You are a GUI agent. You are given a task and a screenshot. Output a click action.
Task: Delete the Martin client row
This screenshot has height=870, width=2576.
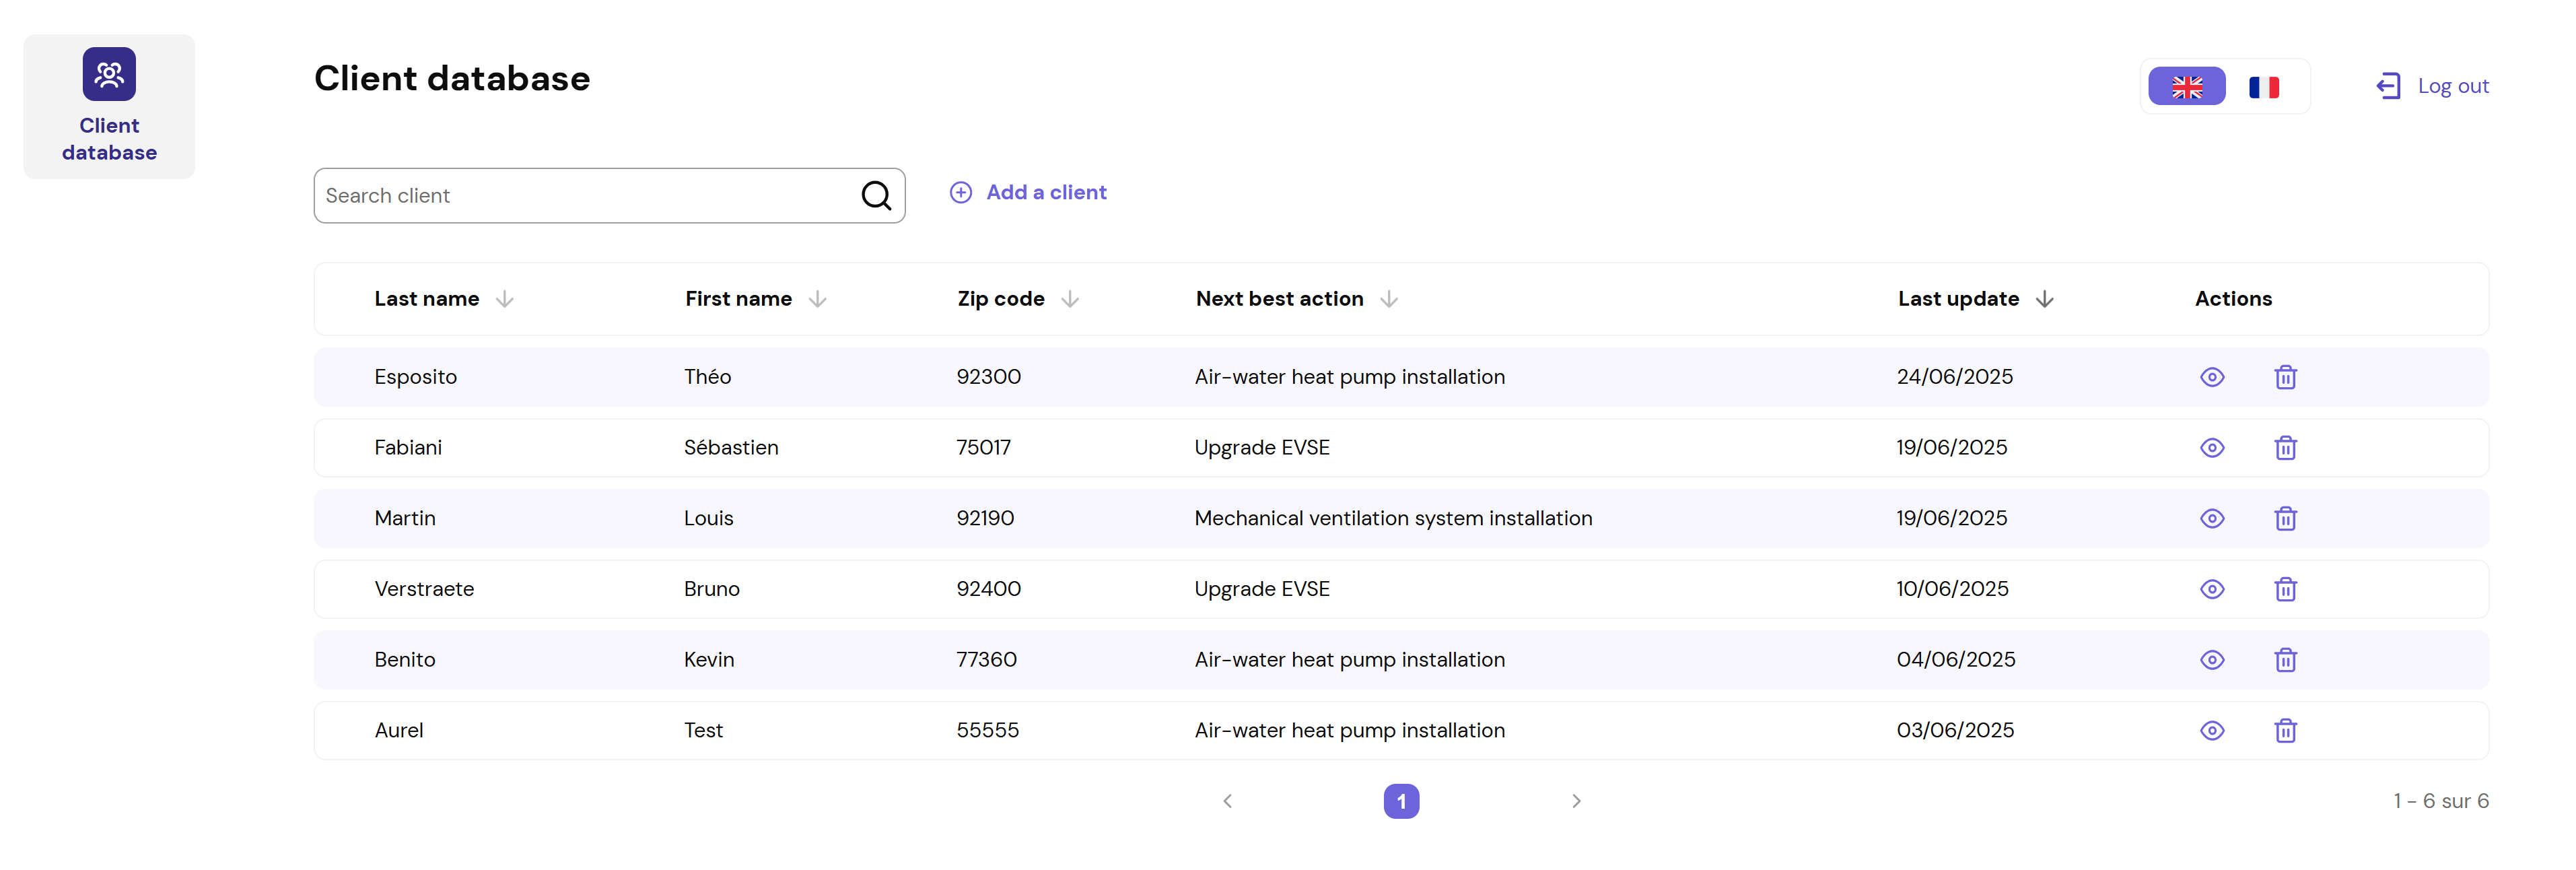pos(2285,519)
